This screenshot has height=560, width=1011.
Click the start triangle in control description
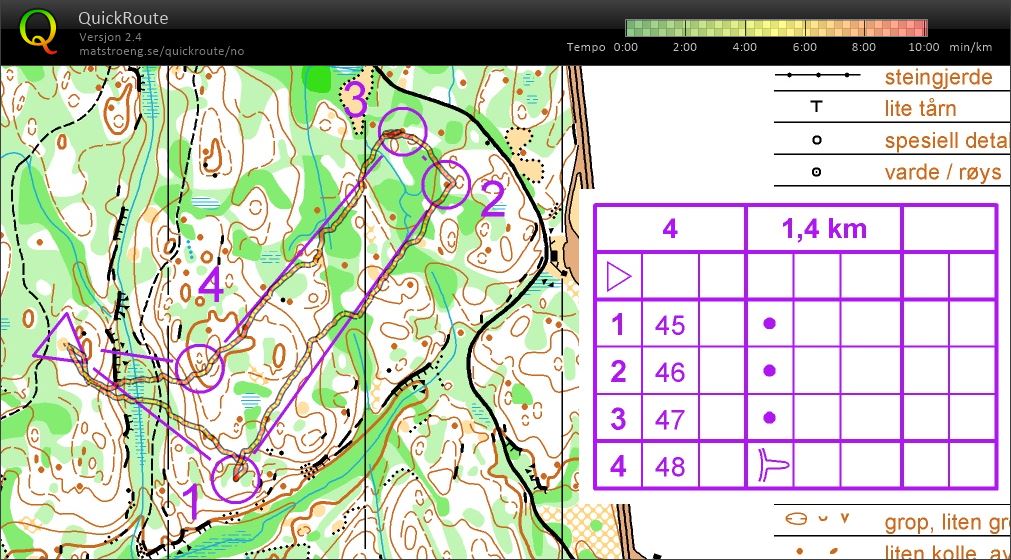[x=618, y=277]
